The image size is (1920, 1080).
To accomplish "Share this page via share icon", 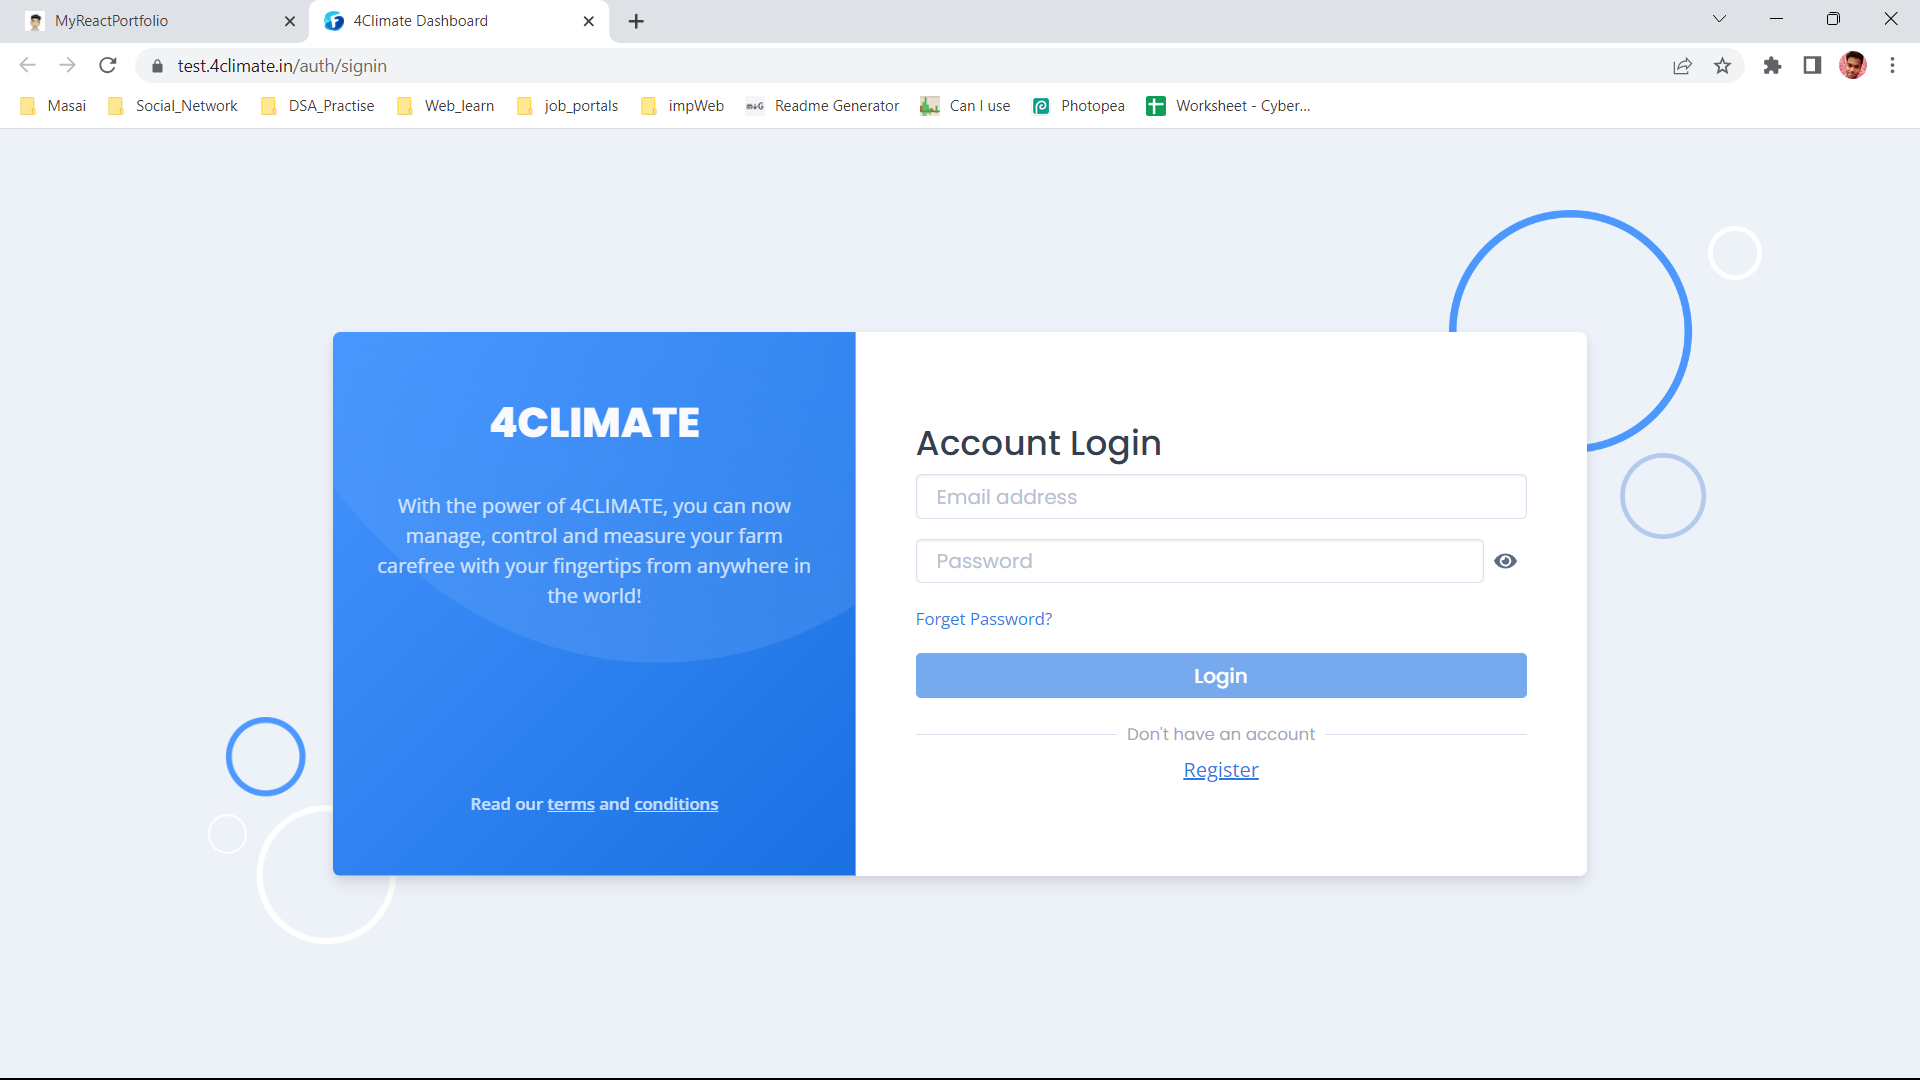I will tap(1682, 66).
